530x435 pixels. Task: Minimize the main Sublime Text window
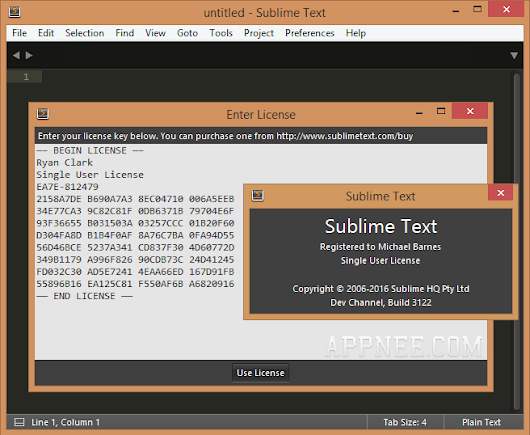(456, 11)
